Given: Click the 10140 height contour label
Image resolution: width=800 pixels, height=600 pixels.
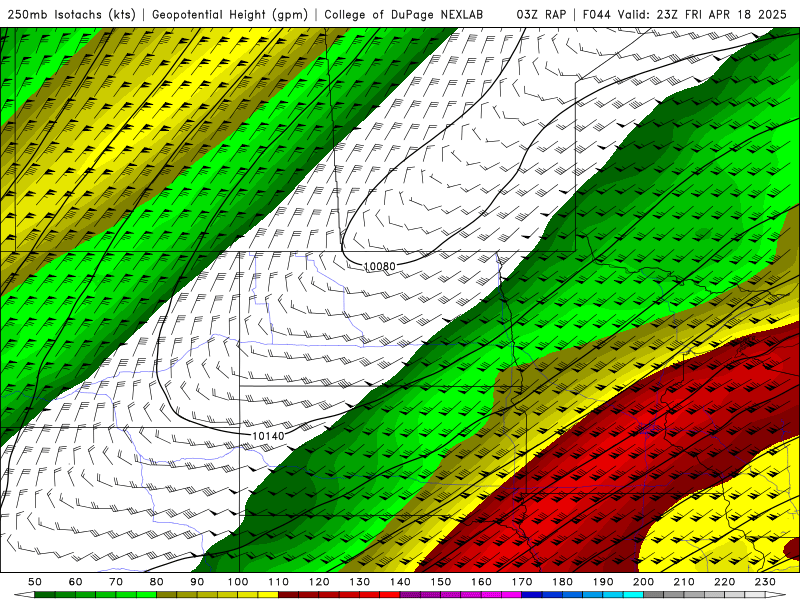Looking at the screenshot, I should 268,436.
